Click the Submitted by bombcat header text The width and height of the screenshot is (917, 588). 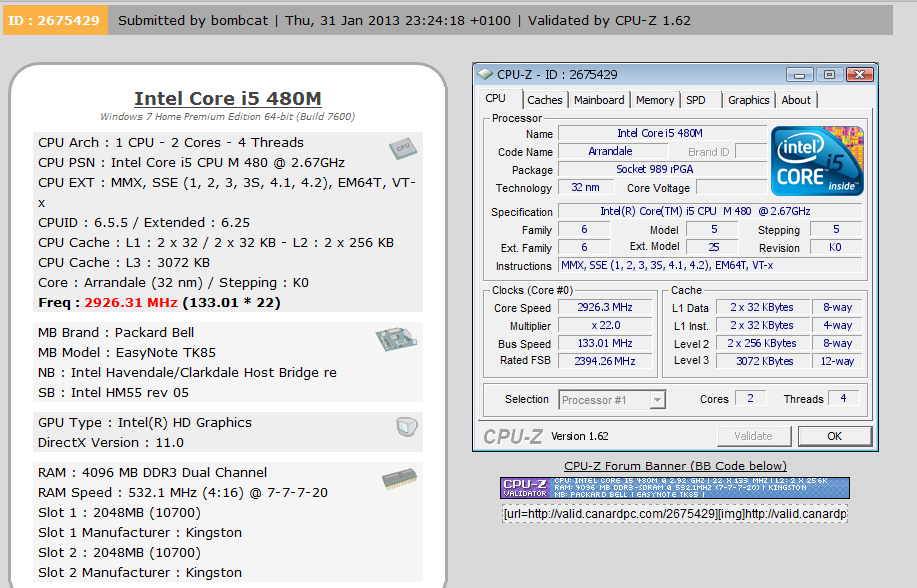[x=193, y=20]
